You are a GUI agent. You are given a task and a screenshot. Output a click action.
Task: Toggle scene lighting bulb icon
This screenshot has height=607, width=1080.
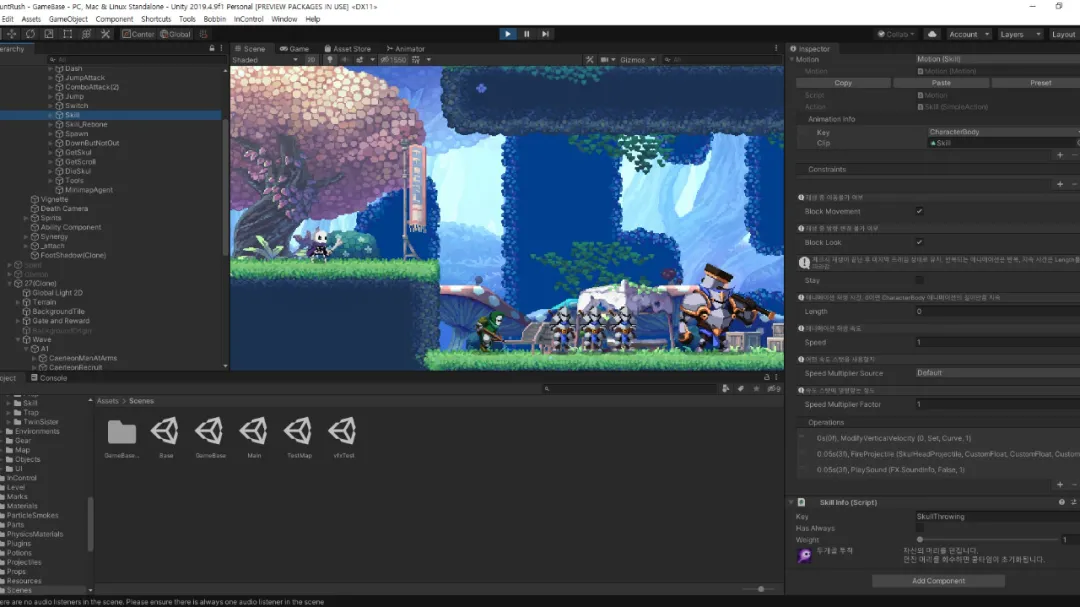(330, 60)
